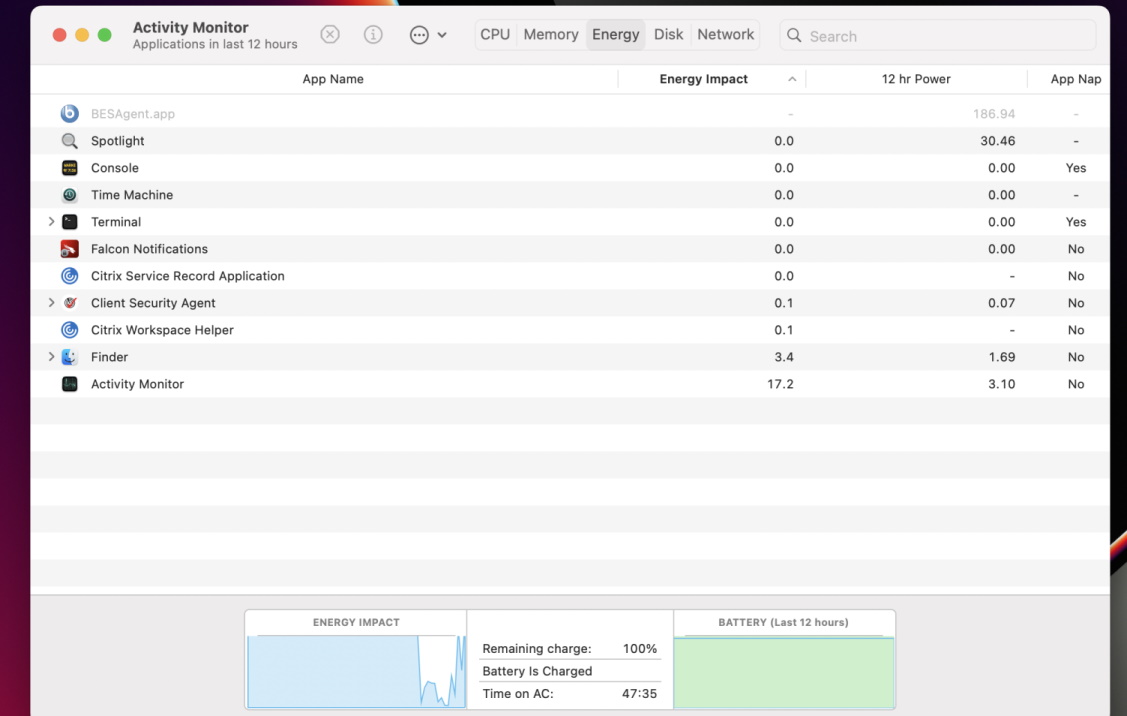Expand the Finder process group
The height and width of the screenshot is (716, 1127).
(x=51, y=357)
